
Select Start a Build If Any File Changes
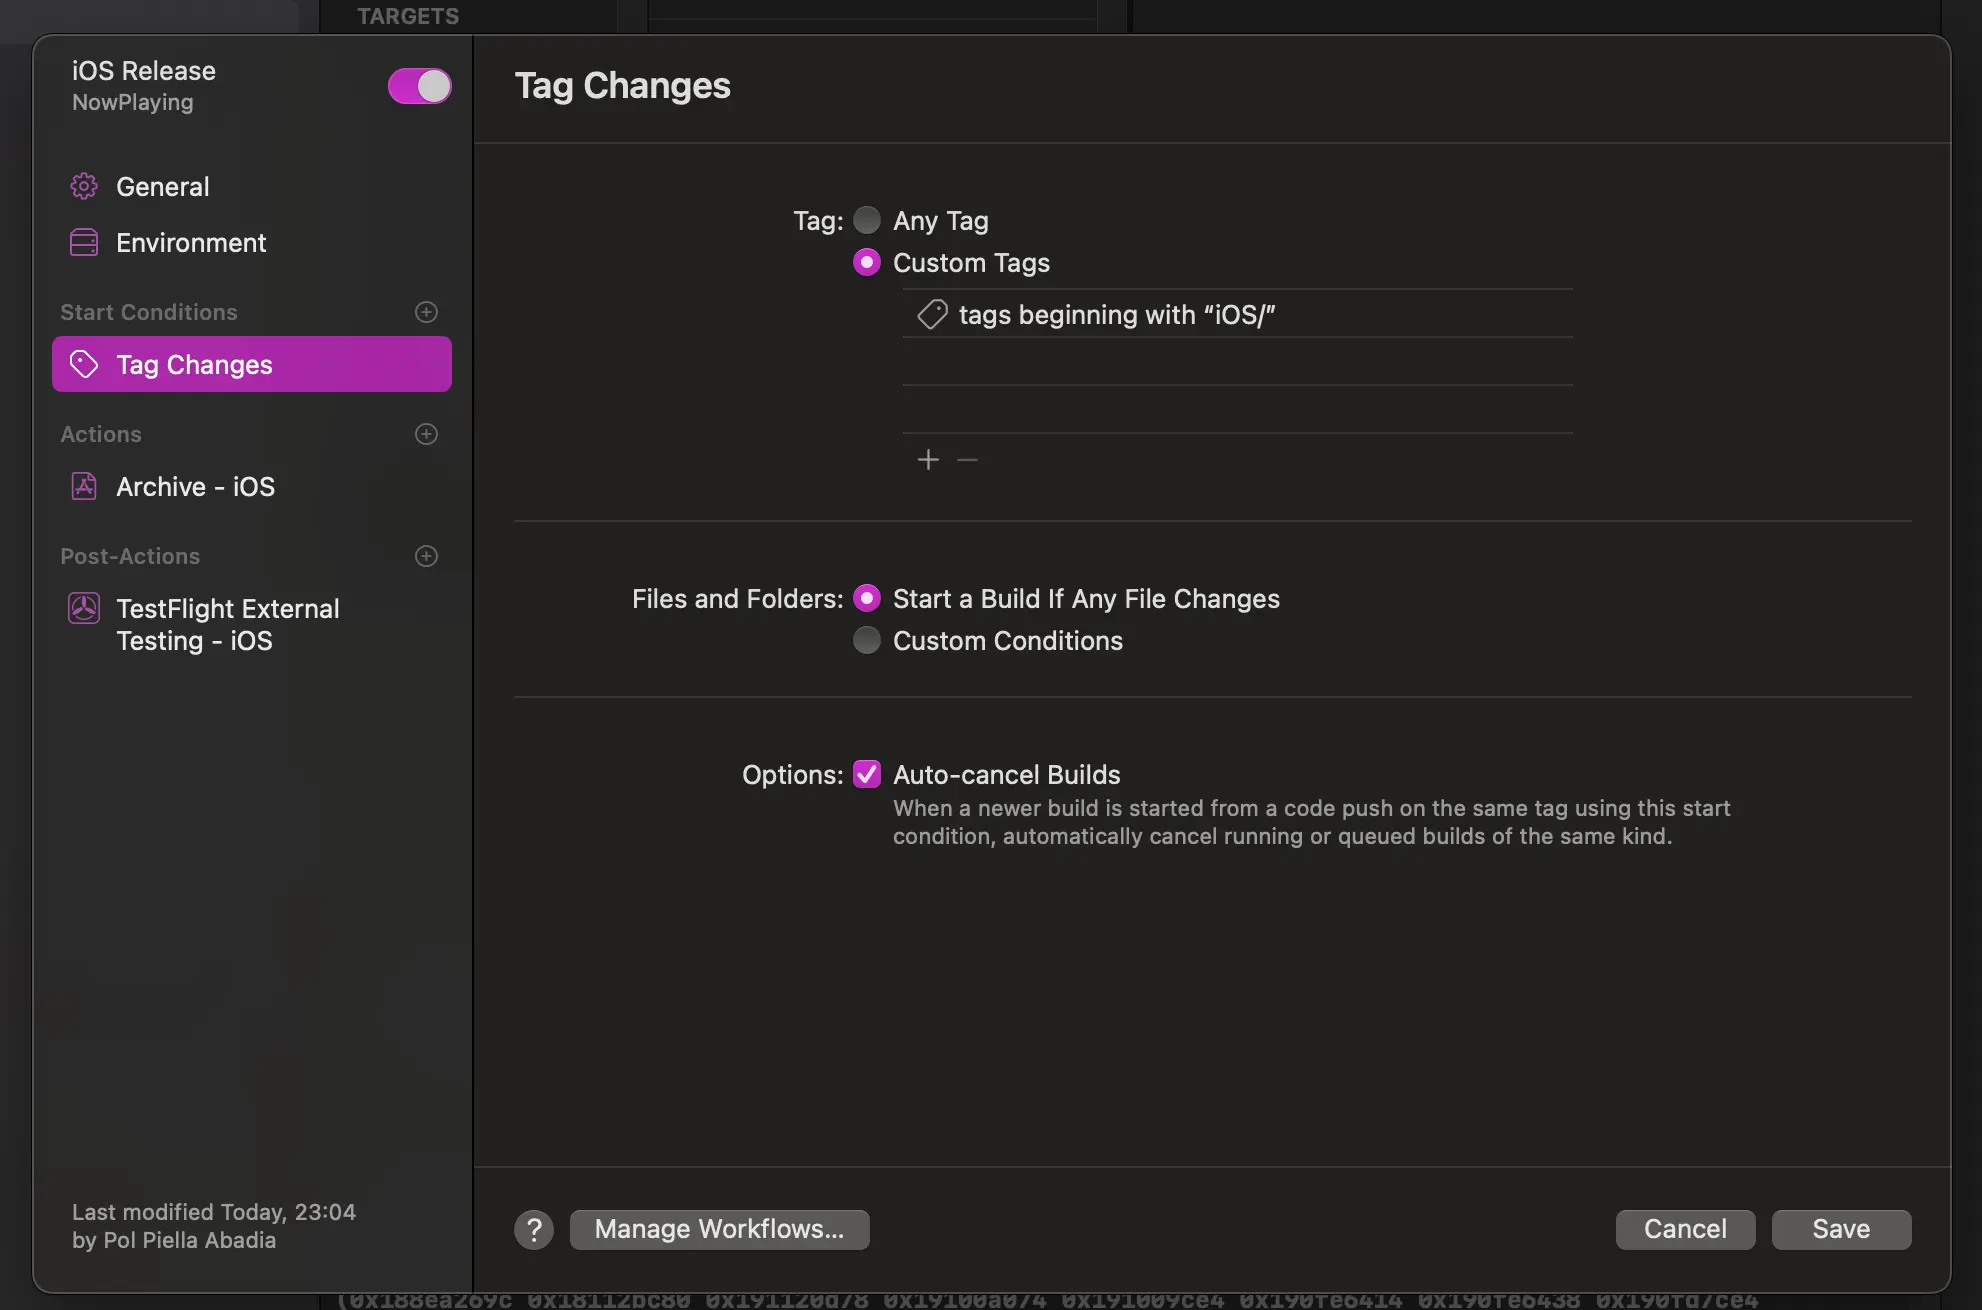pos(867,598)
